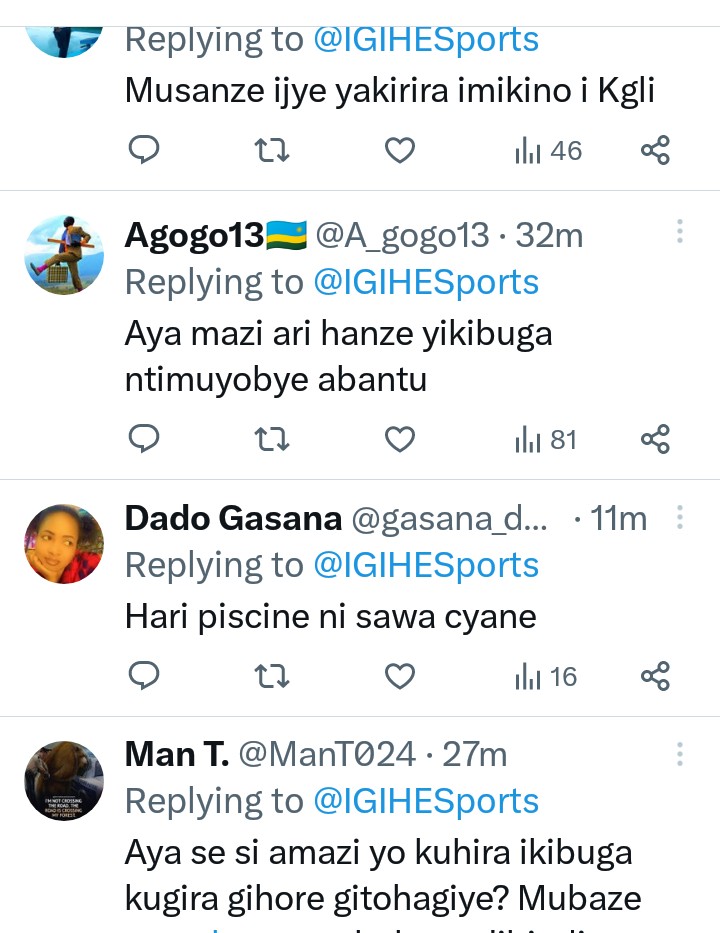Retweet Dado Gasana's reply
The height and width of the screenshot is (933, 720).
click(x=272, y=677)
